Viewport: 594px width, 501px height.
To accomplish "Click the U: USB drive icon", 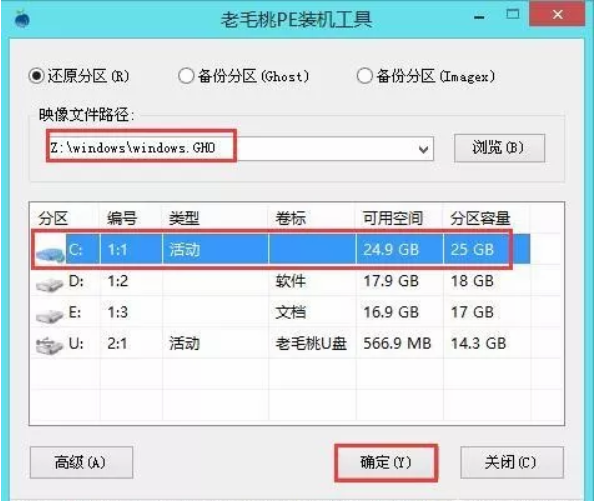I will click(50, 345).
